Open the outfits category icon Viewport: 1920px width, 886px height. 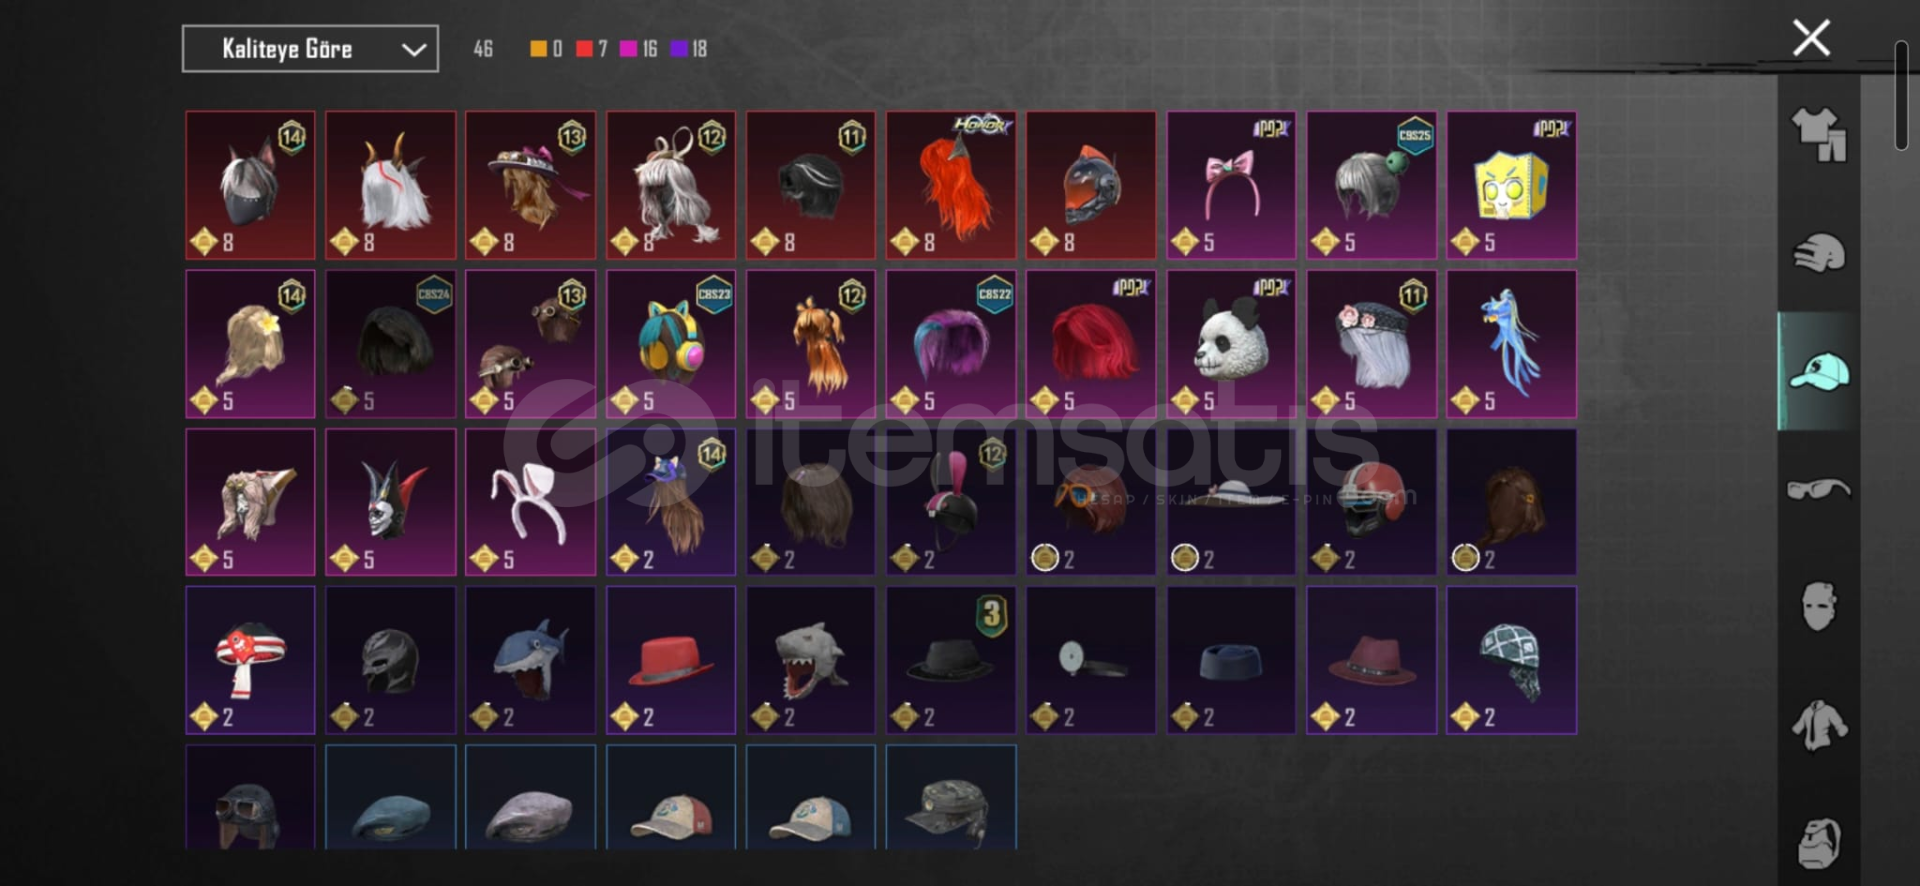coord(1818,134)
